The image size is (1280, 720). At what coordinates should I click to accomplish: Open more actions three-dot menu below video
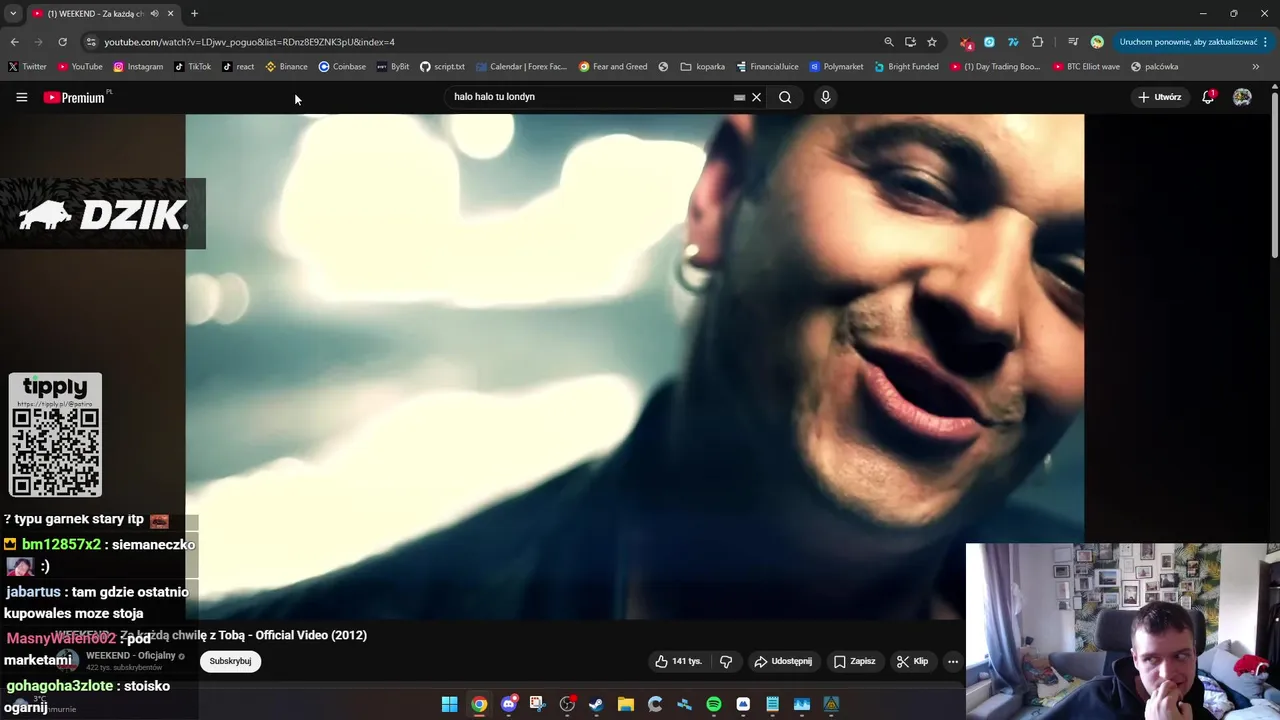pyautogui.click(x=952, y=661)
